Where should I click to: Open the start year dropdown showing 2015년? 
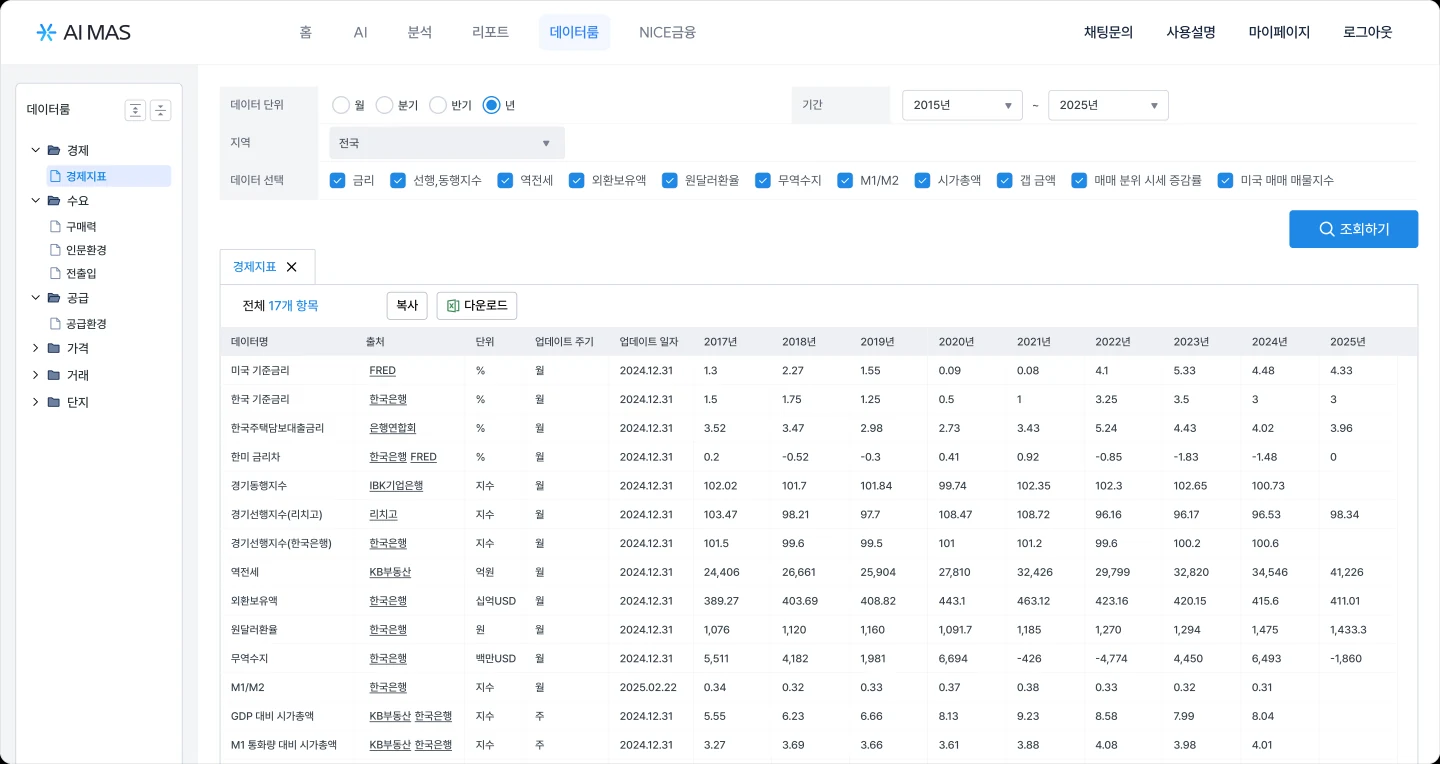pyautogui.click(x=962, y=105)
